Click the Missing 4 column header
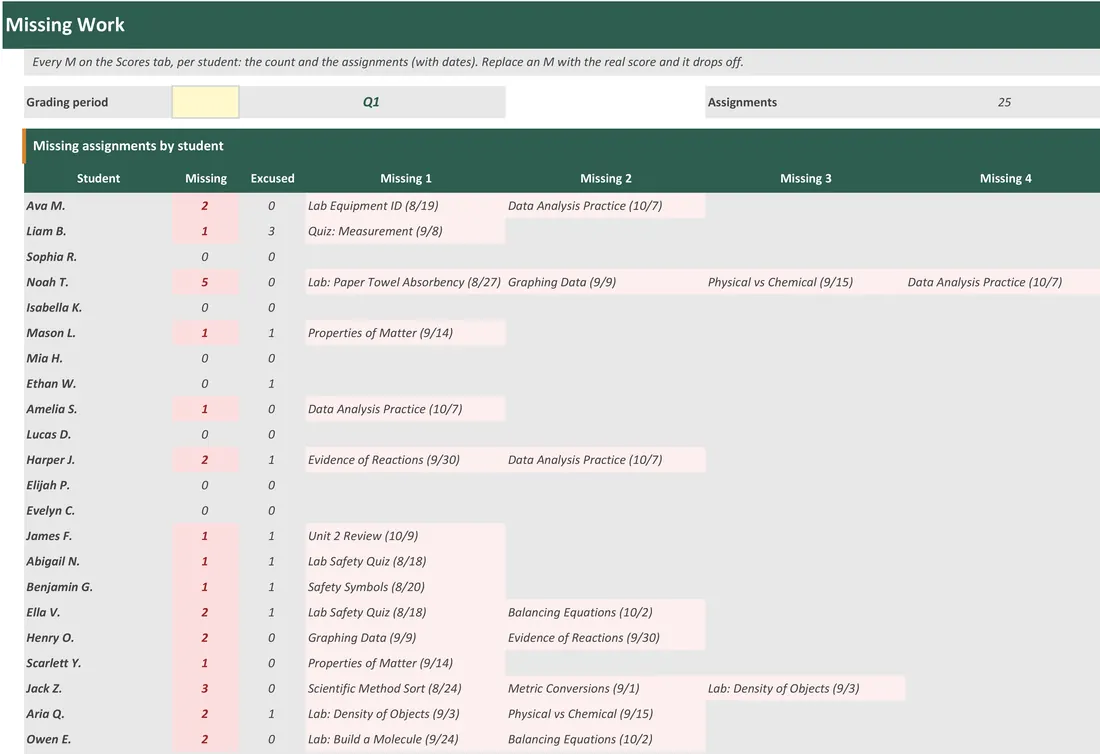The width and height of the screenshot is (1100, 754). click(1005, 178)
